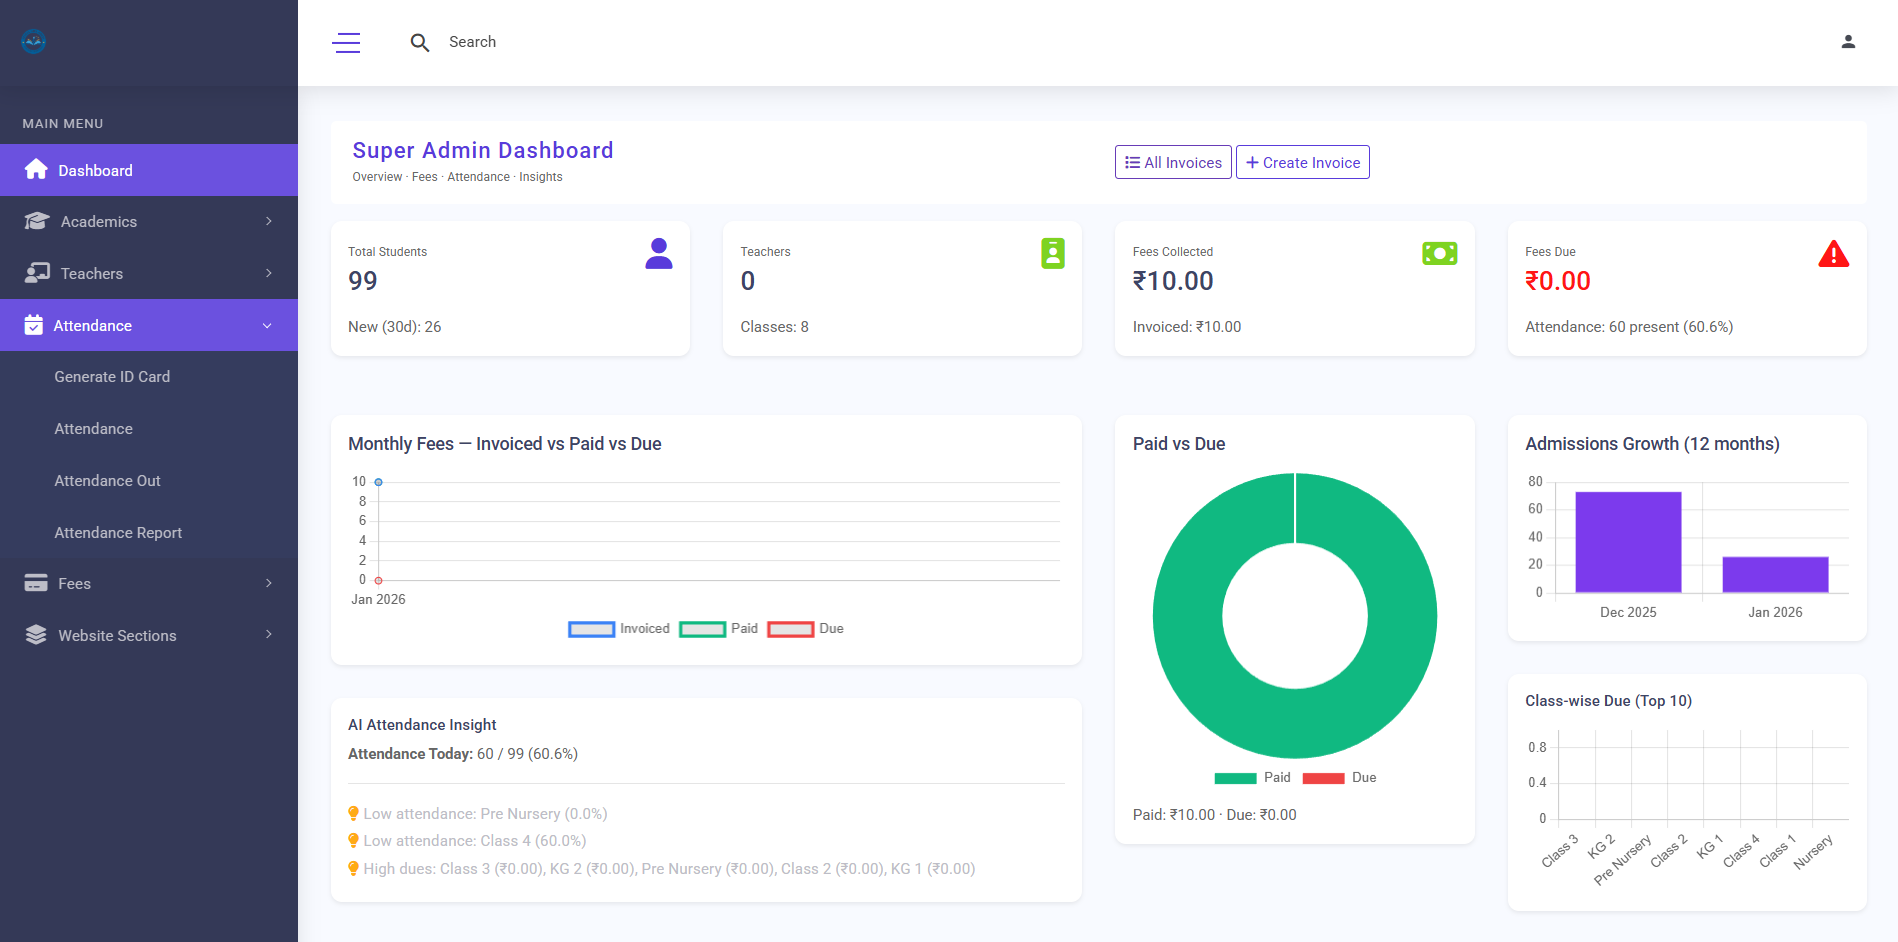This screenshot has height=942, width=1898.
Task: Open Attendance Report from the sidebar
Action: 118,533
